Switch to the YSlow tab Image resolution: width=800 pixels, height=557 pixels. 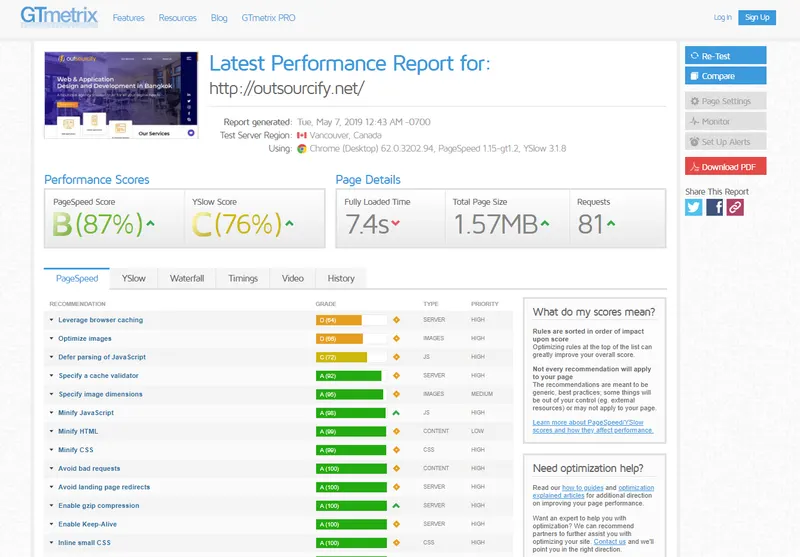pyautogui.click(x=134, y=278)
